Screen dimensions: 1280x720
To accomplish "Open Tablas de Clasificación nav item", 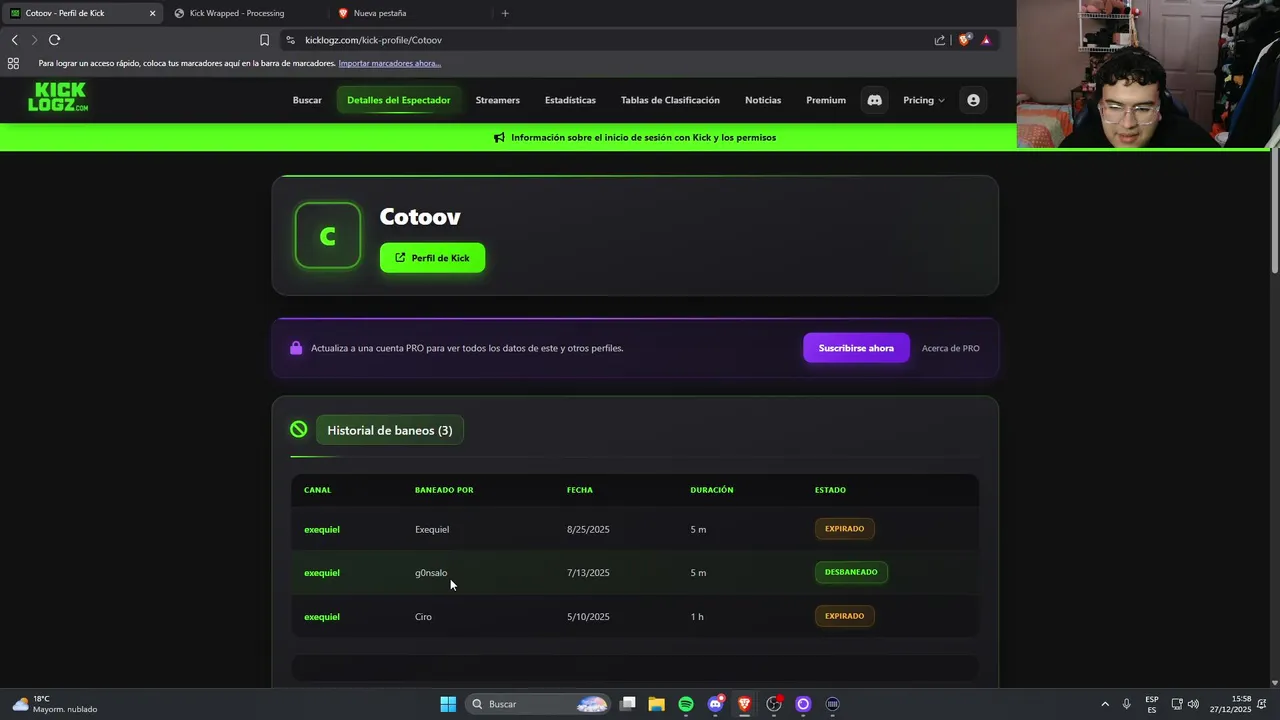I will (670, 100).
